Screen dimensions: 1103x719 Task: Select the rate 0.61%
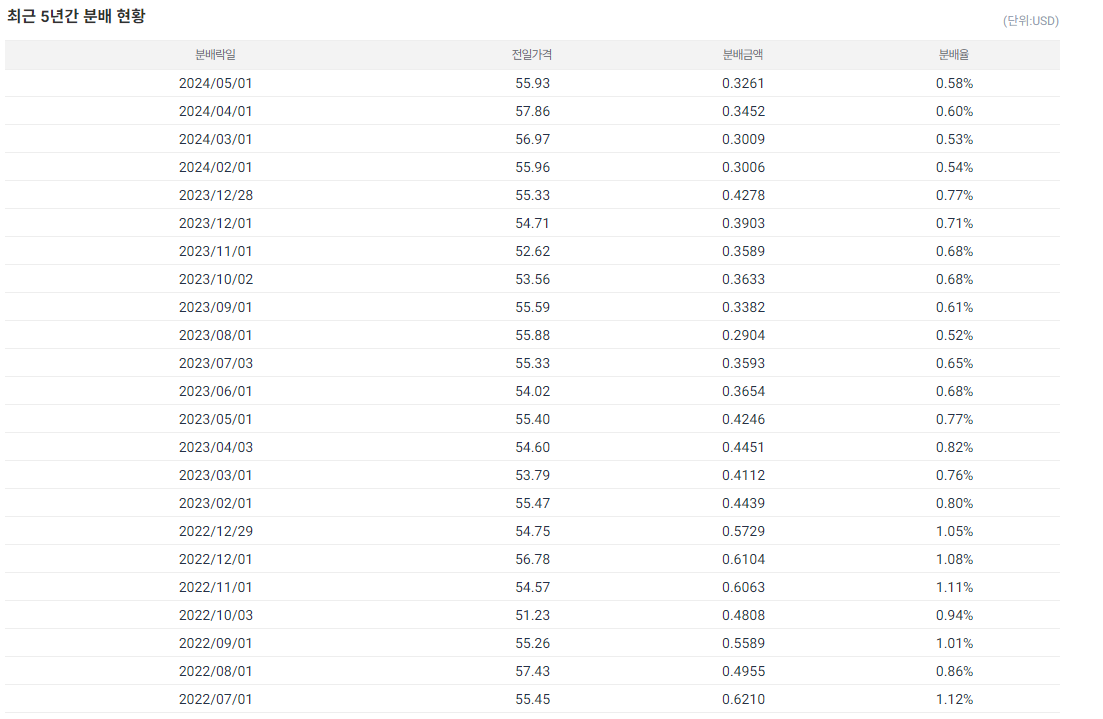coord(955,307)
